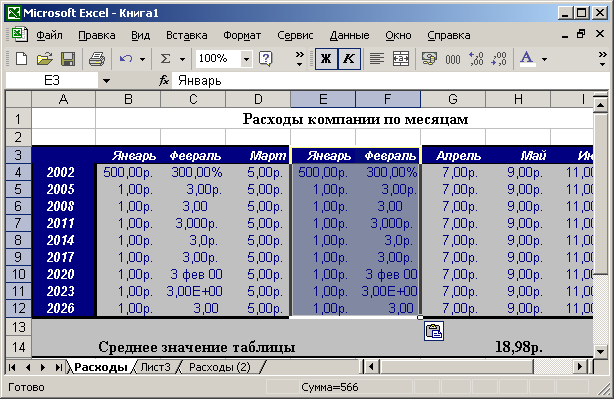The height and width of the screenshot is (399, 614).
Task: Open the Help question mark icon
Action: 265,59
